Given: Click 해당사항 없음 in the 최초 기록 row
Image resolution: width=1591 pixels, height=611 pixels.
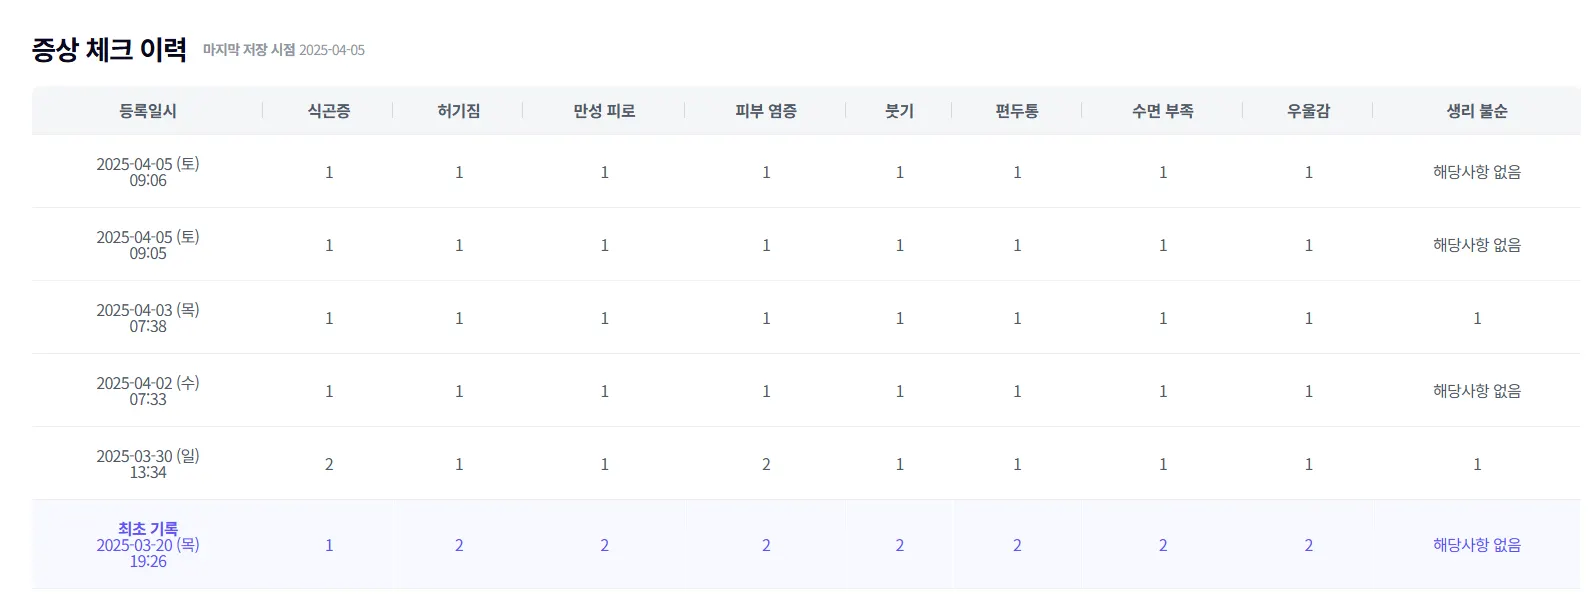Looking at the screenshot, I should 1476,545.
